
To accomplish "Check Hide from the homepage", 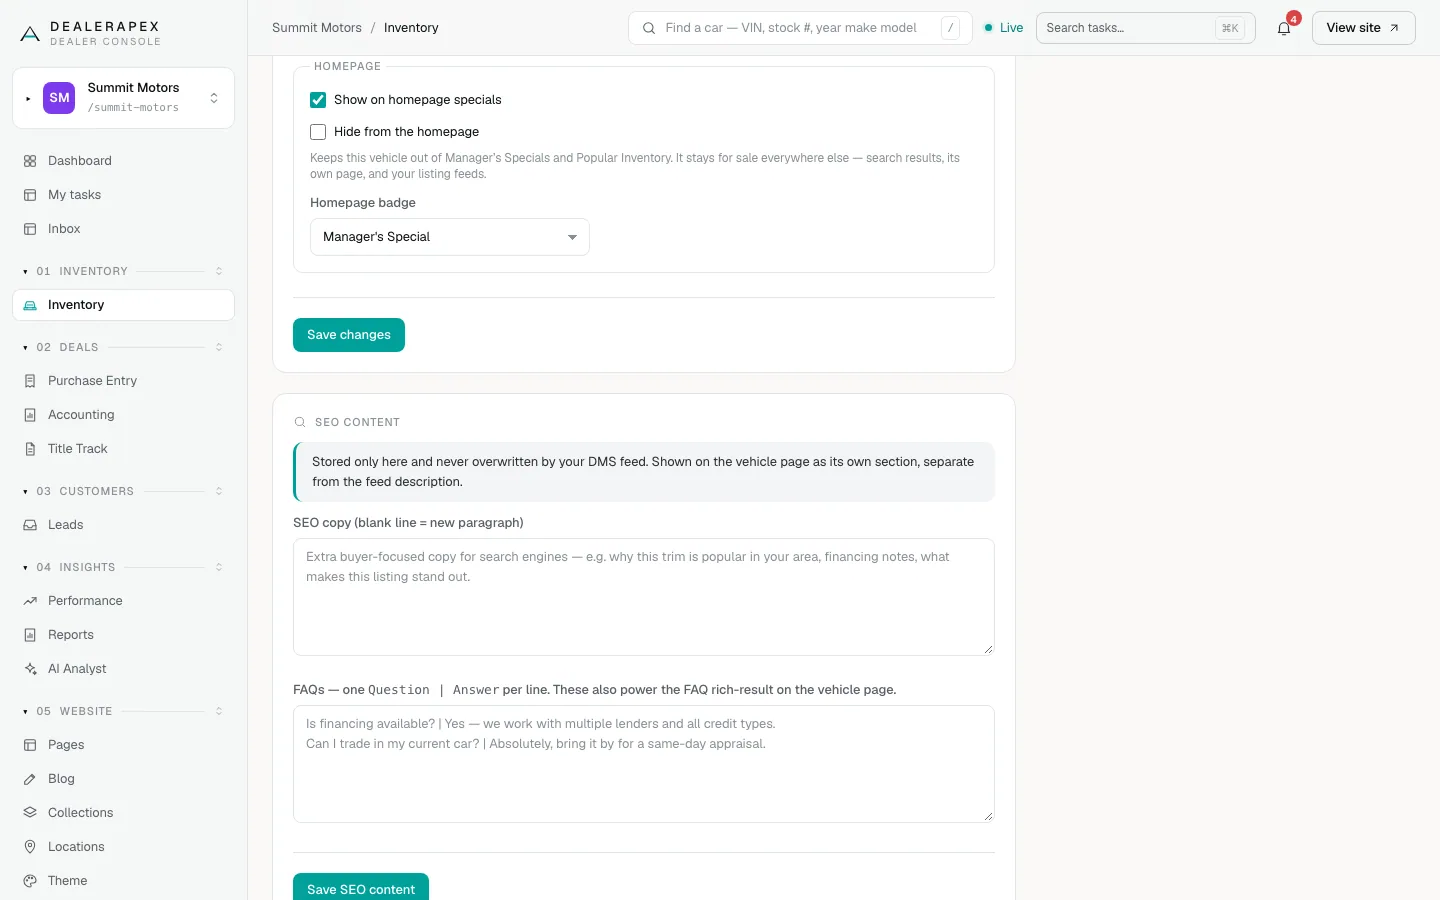I will pyautogui.click(x=318, y=132).
